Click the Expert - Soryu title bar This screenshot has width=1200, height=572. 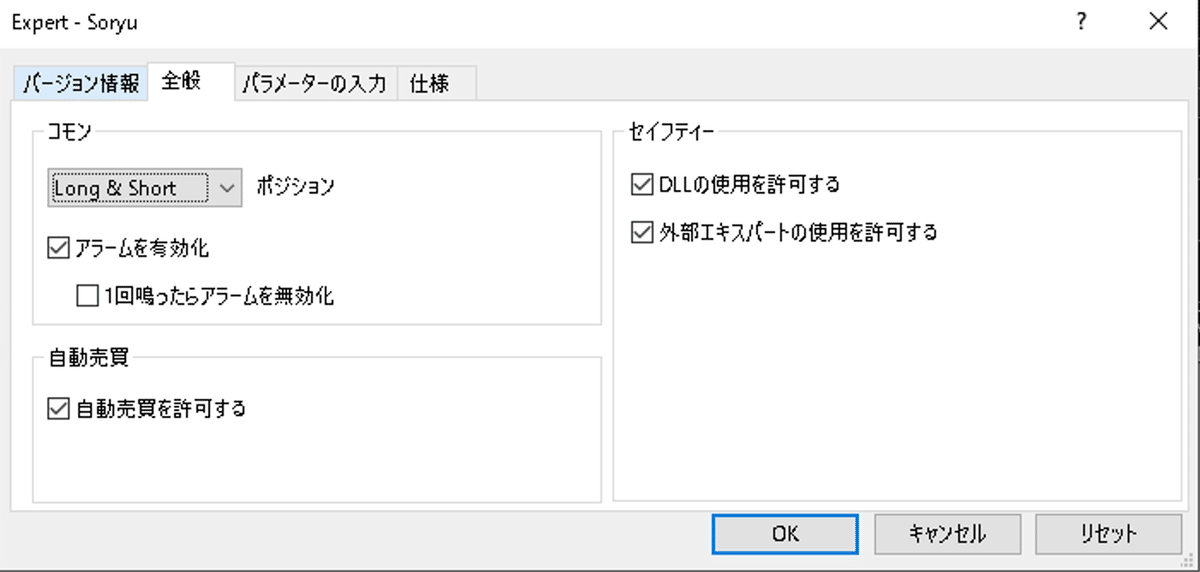500,22
